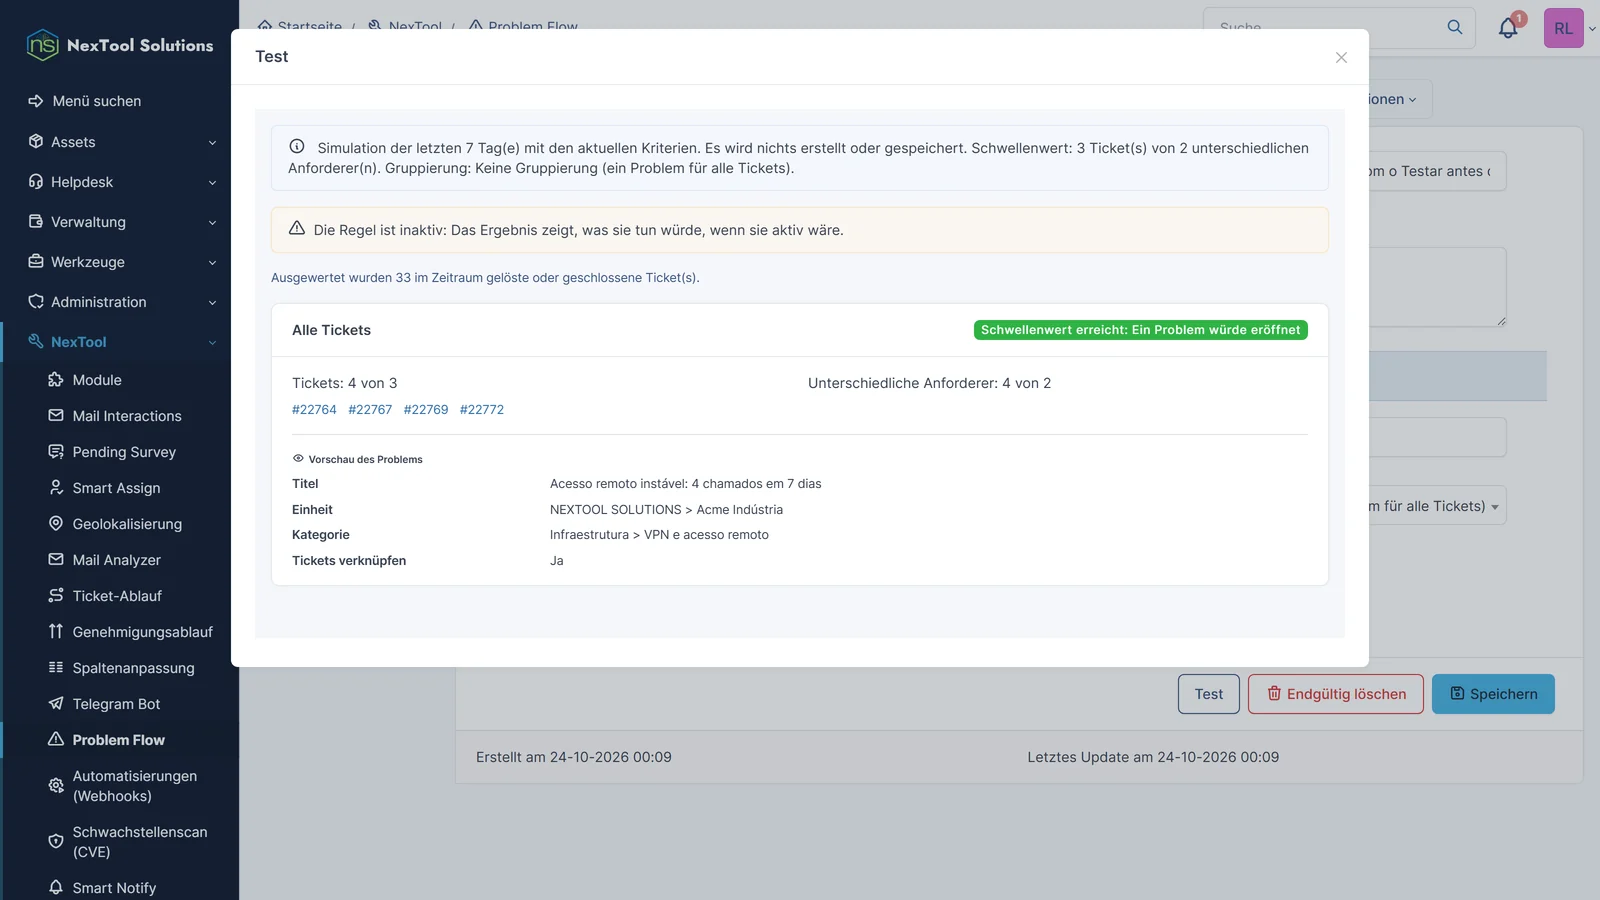
Task: Click the Startseite breadcrumb link
Action: tap(300, 24)
